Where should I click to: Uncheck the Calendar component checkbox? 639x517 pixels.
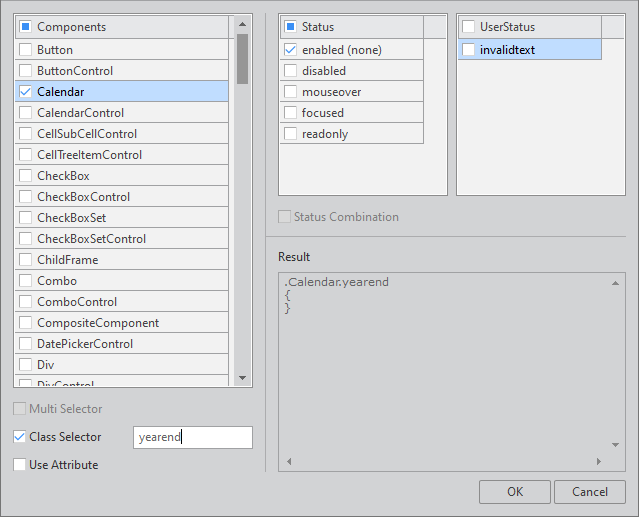[x=25, y=91]
